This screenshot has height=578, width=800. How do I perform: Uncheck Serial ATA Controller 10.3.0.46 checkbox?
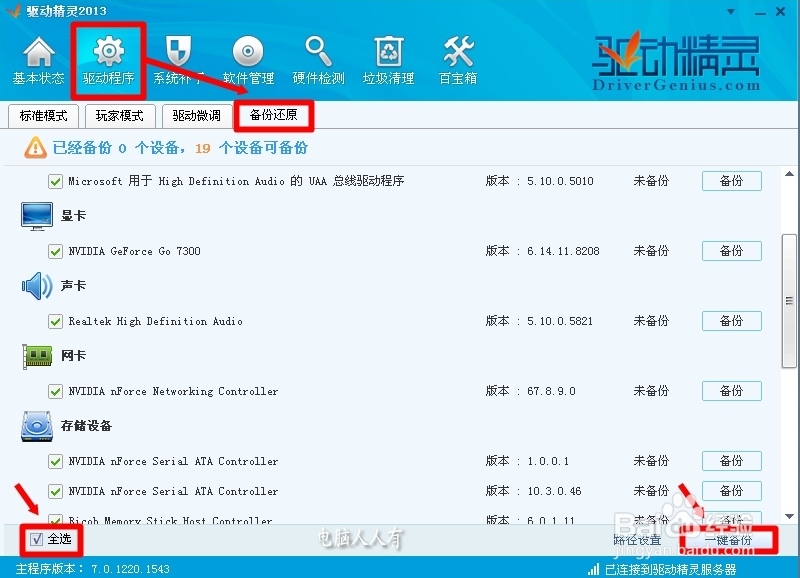pos(55,491)
